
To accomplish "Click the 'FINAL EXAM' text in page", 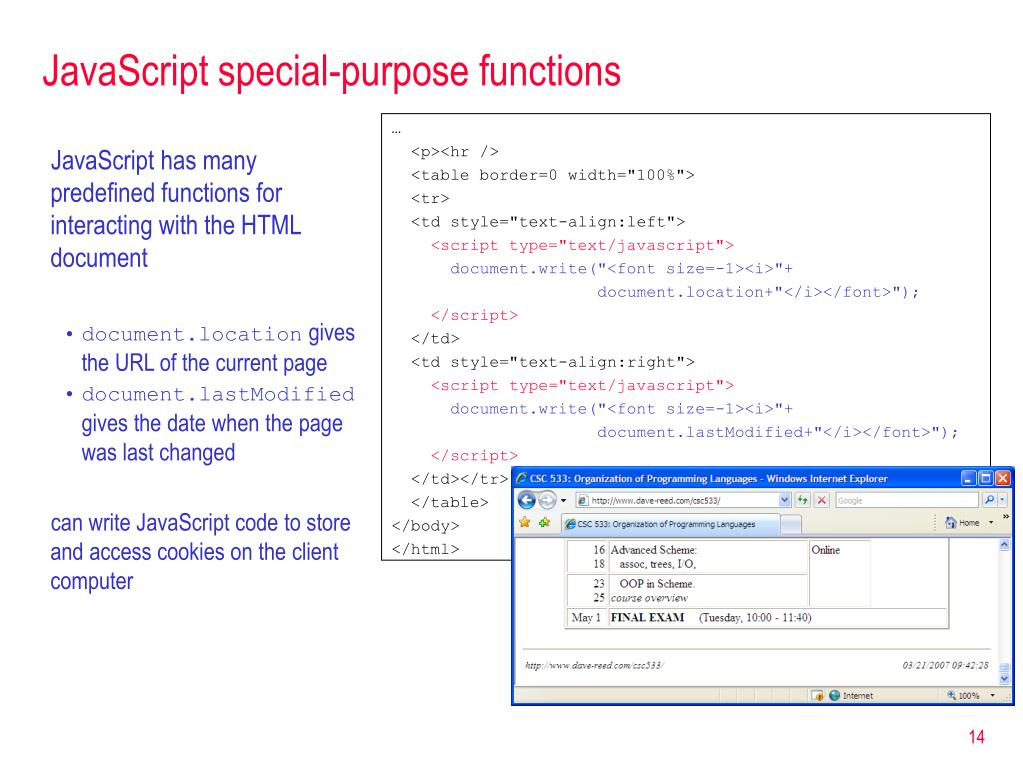I will (x=647, y=617).
